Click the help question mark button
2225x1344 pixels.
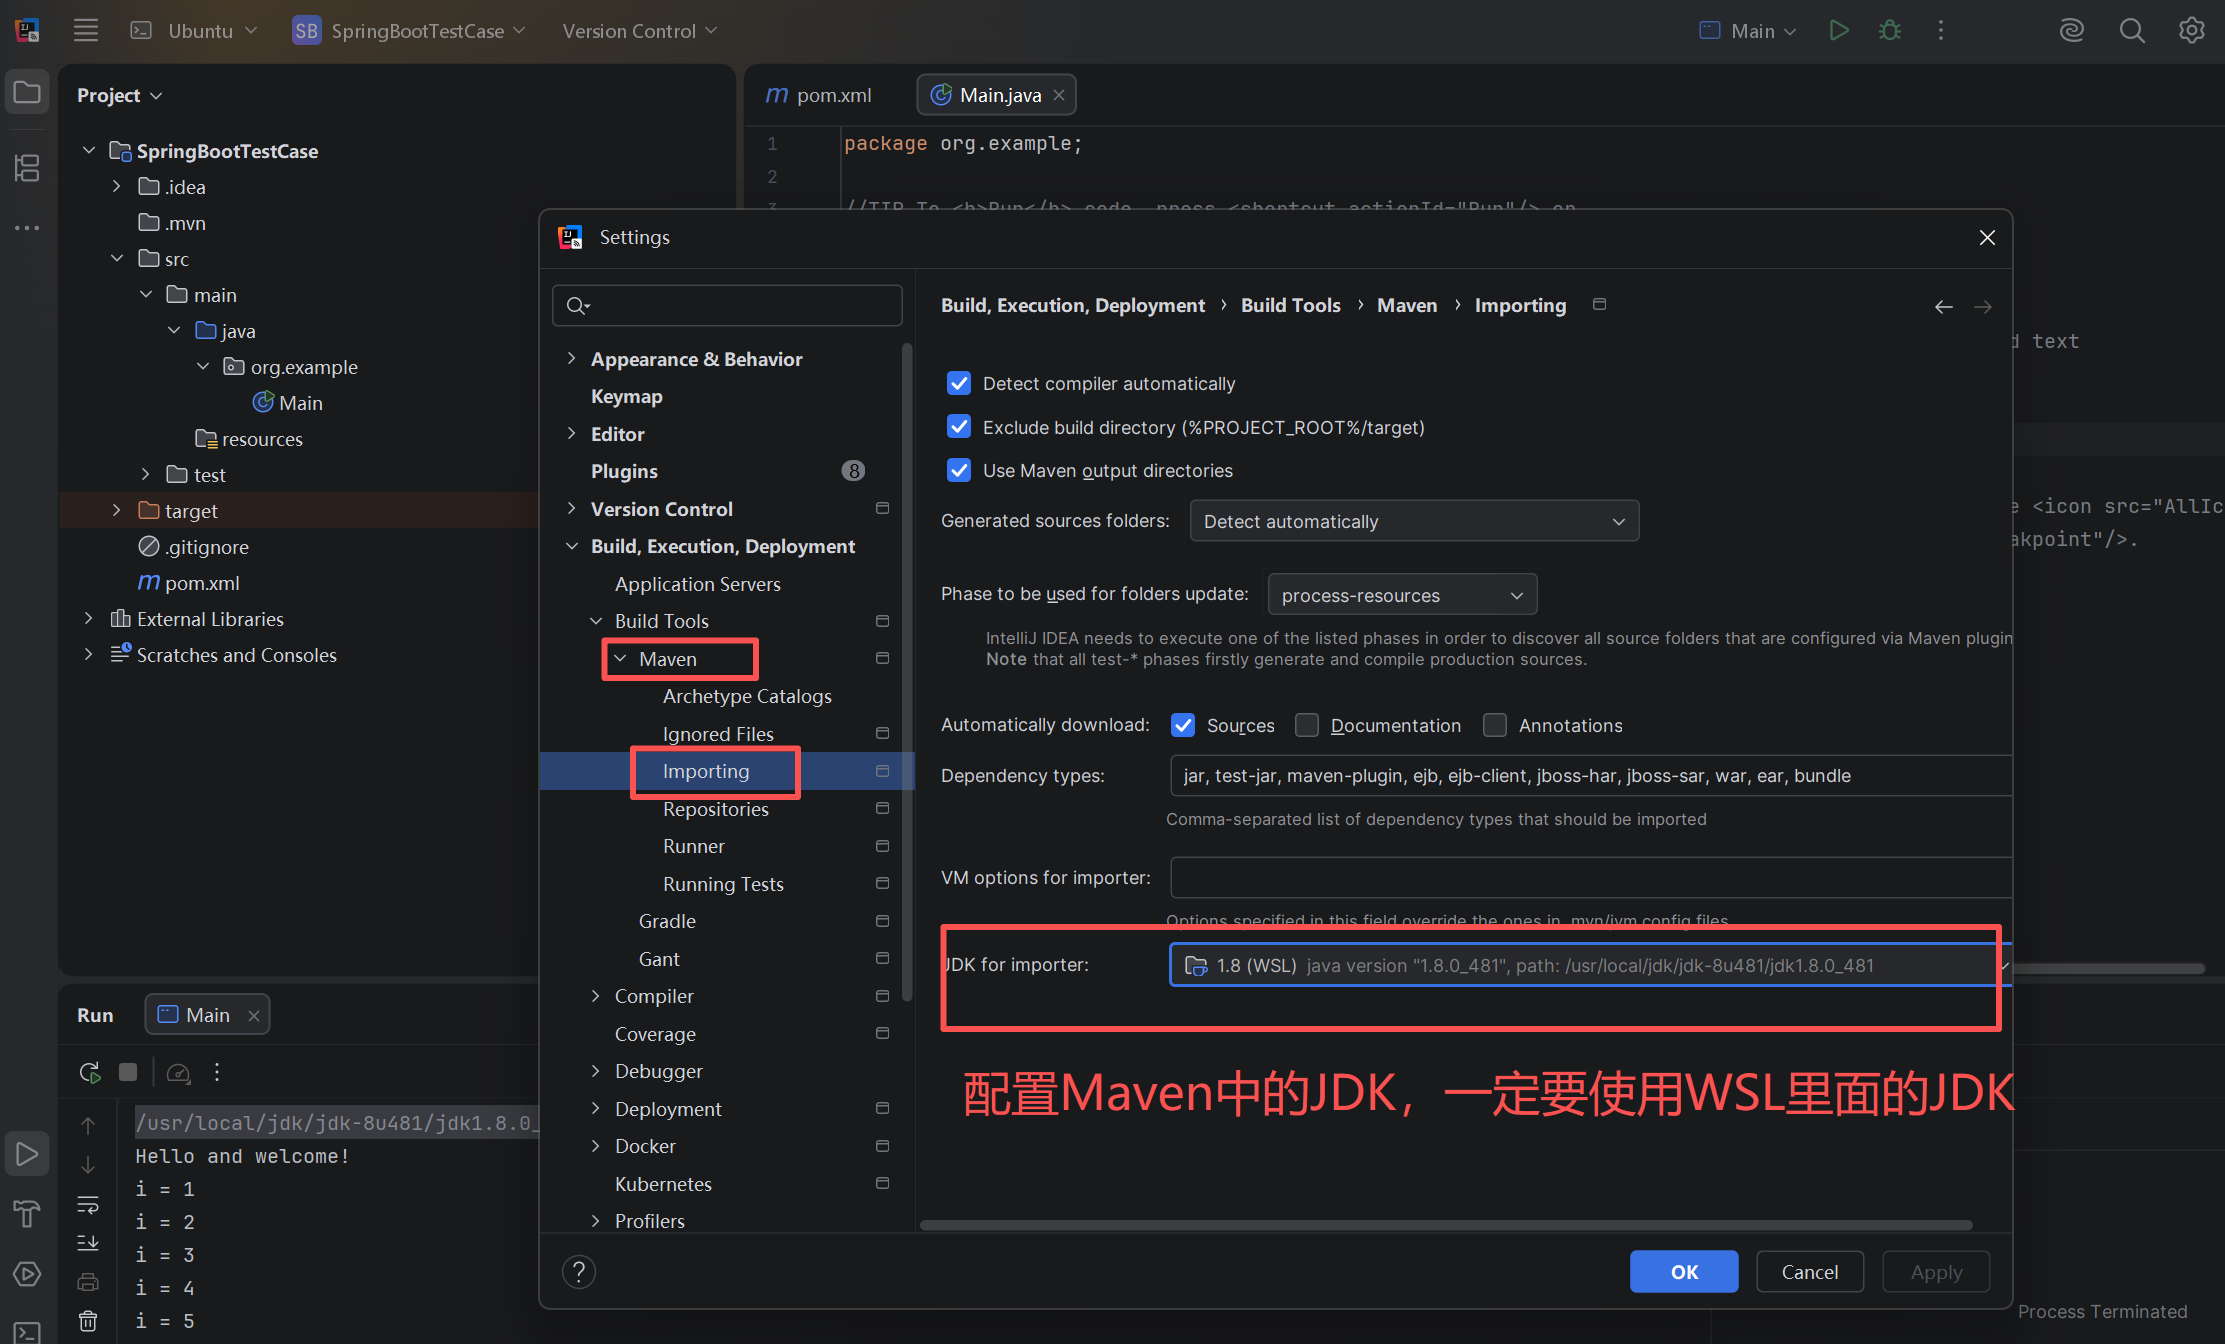[579, 1272]
